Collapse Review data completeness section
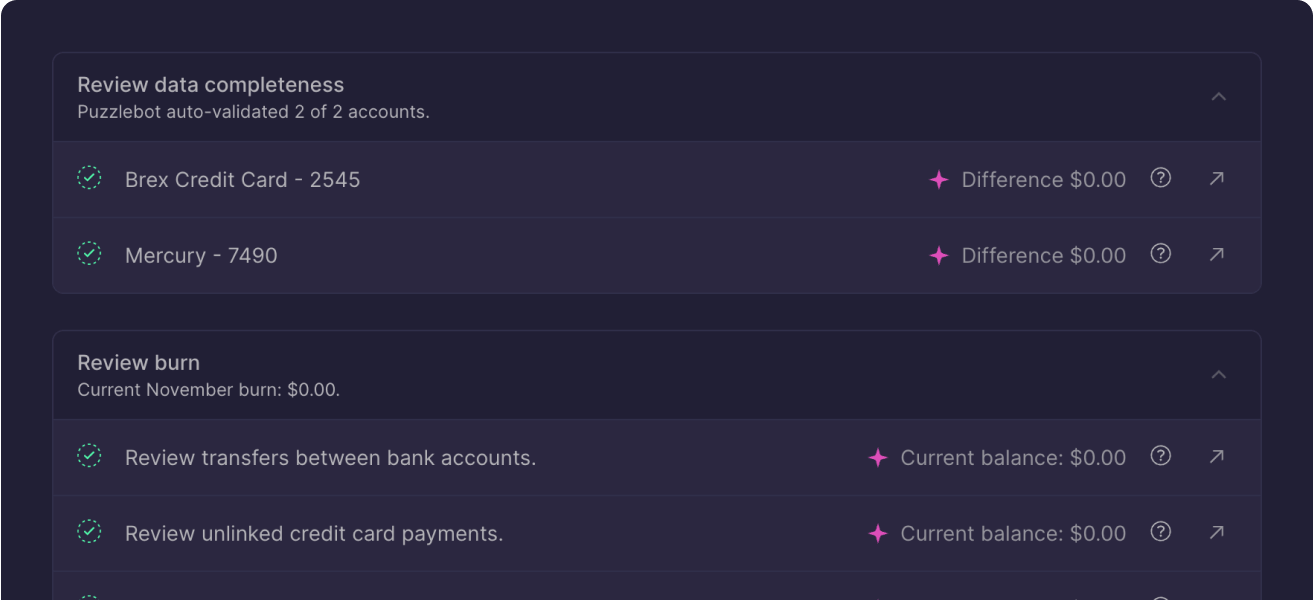 [x=1218, y=97]
